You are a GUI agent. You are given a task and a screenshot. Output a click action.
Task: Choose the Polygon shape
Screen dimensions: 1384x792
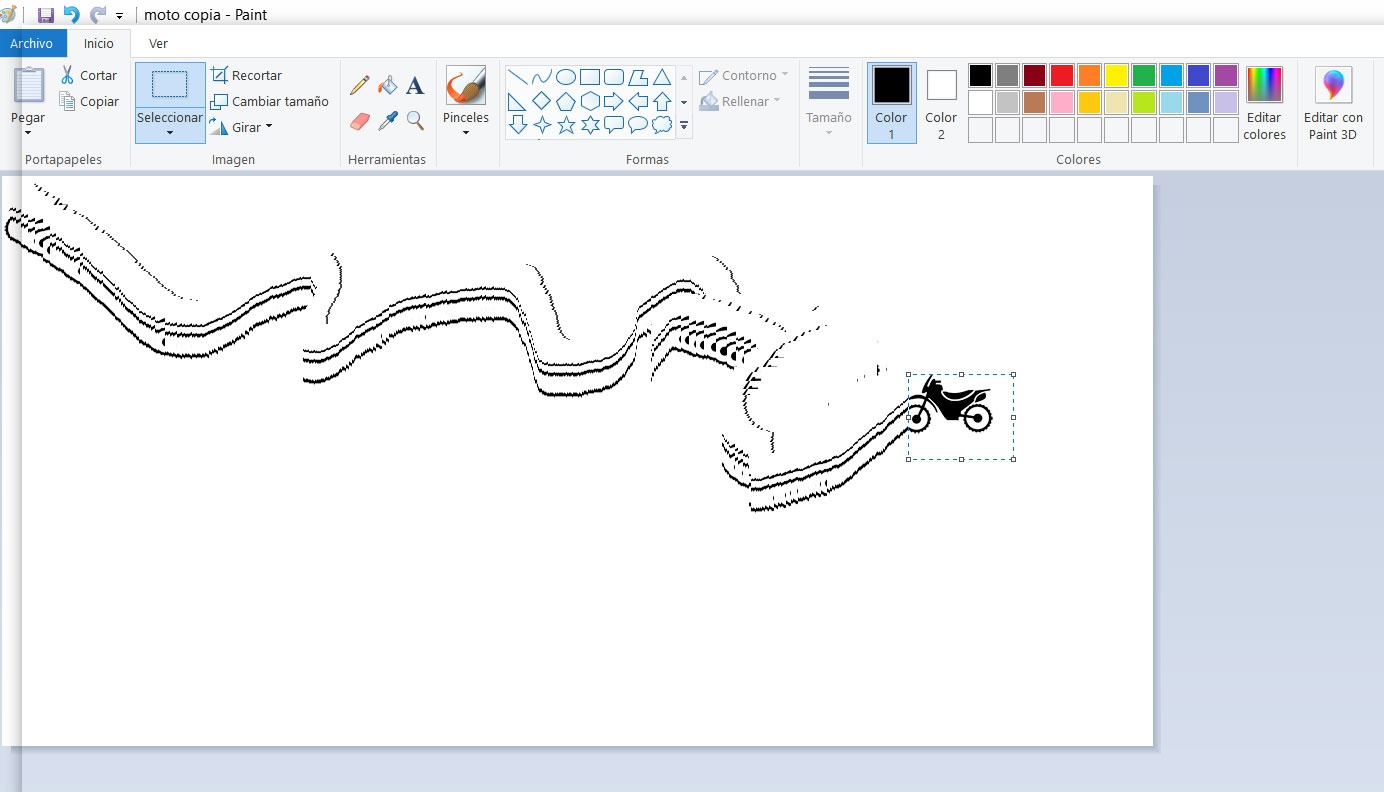pyautogui.click(x=638, y=77)
